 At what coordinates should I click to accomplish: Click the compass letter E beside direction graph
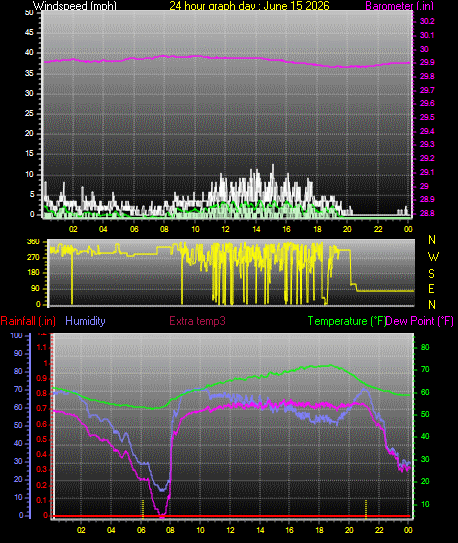431,289
